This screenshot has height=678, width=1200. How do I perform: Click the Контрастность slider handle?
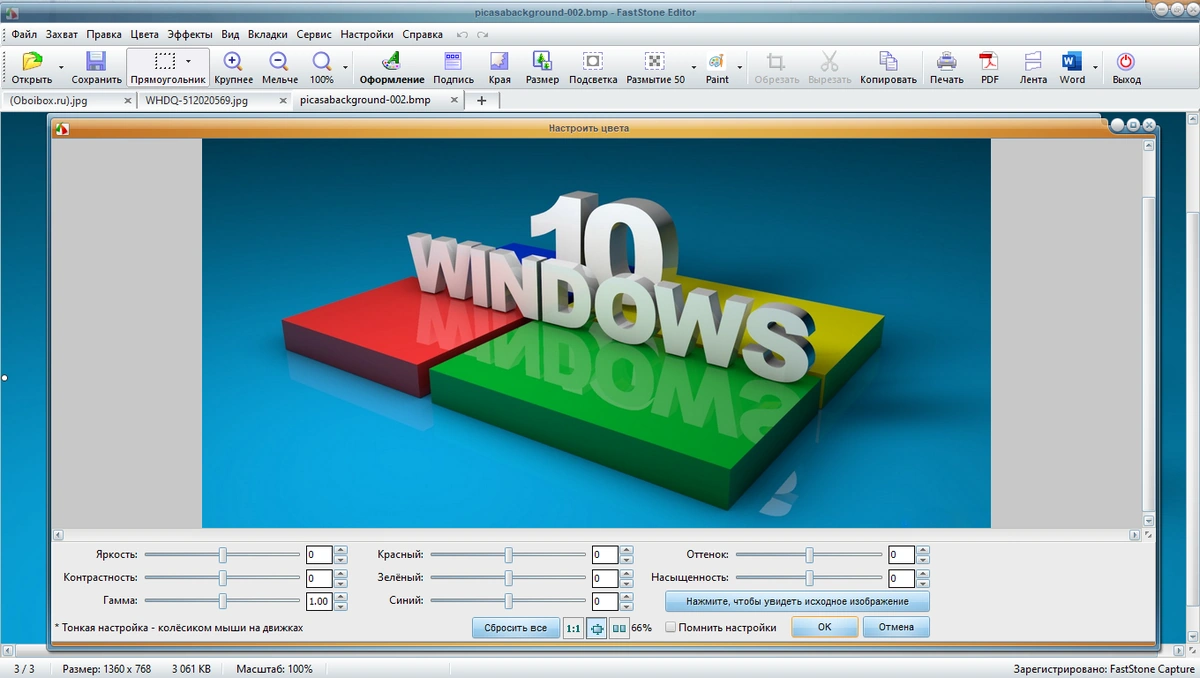[223, 578]
